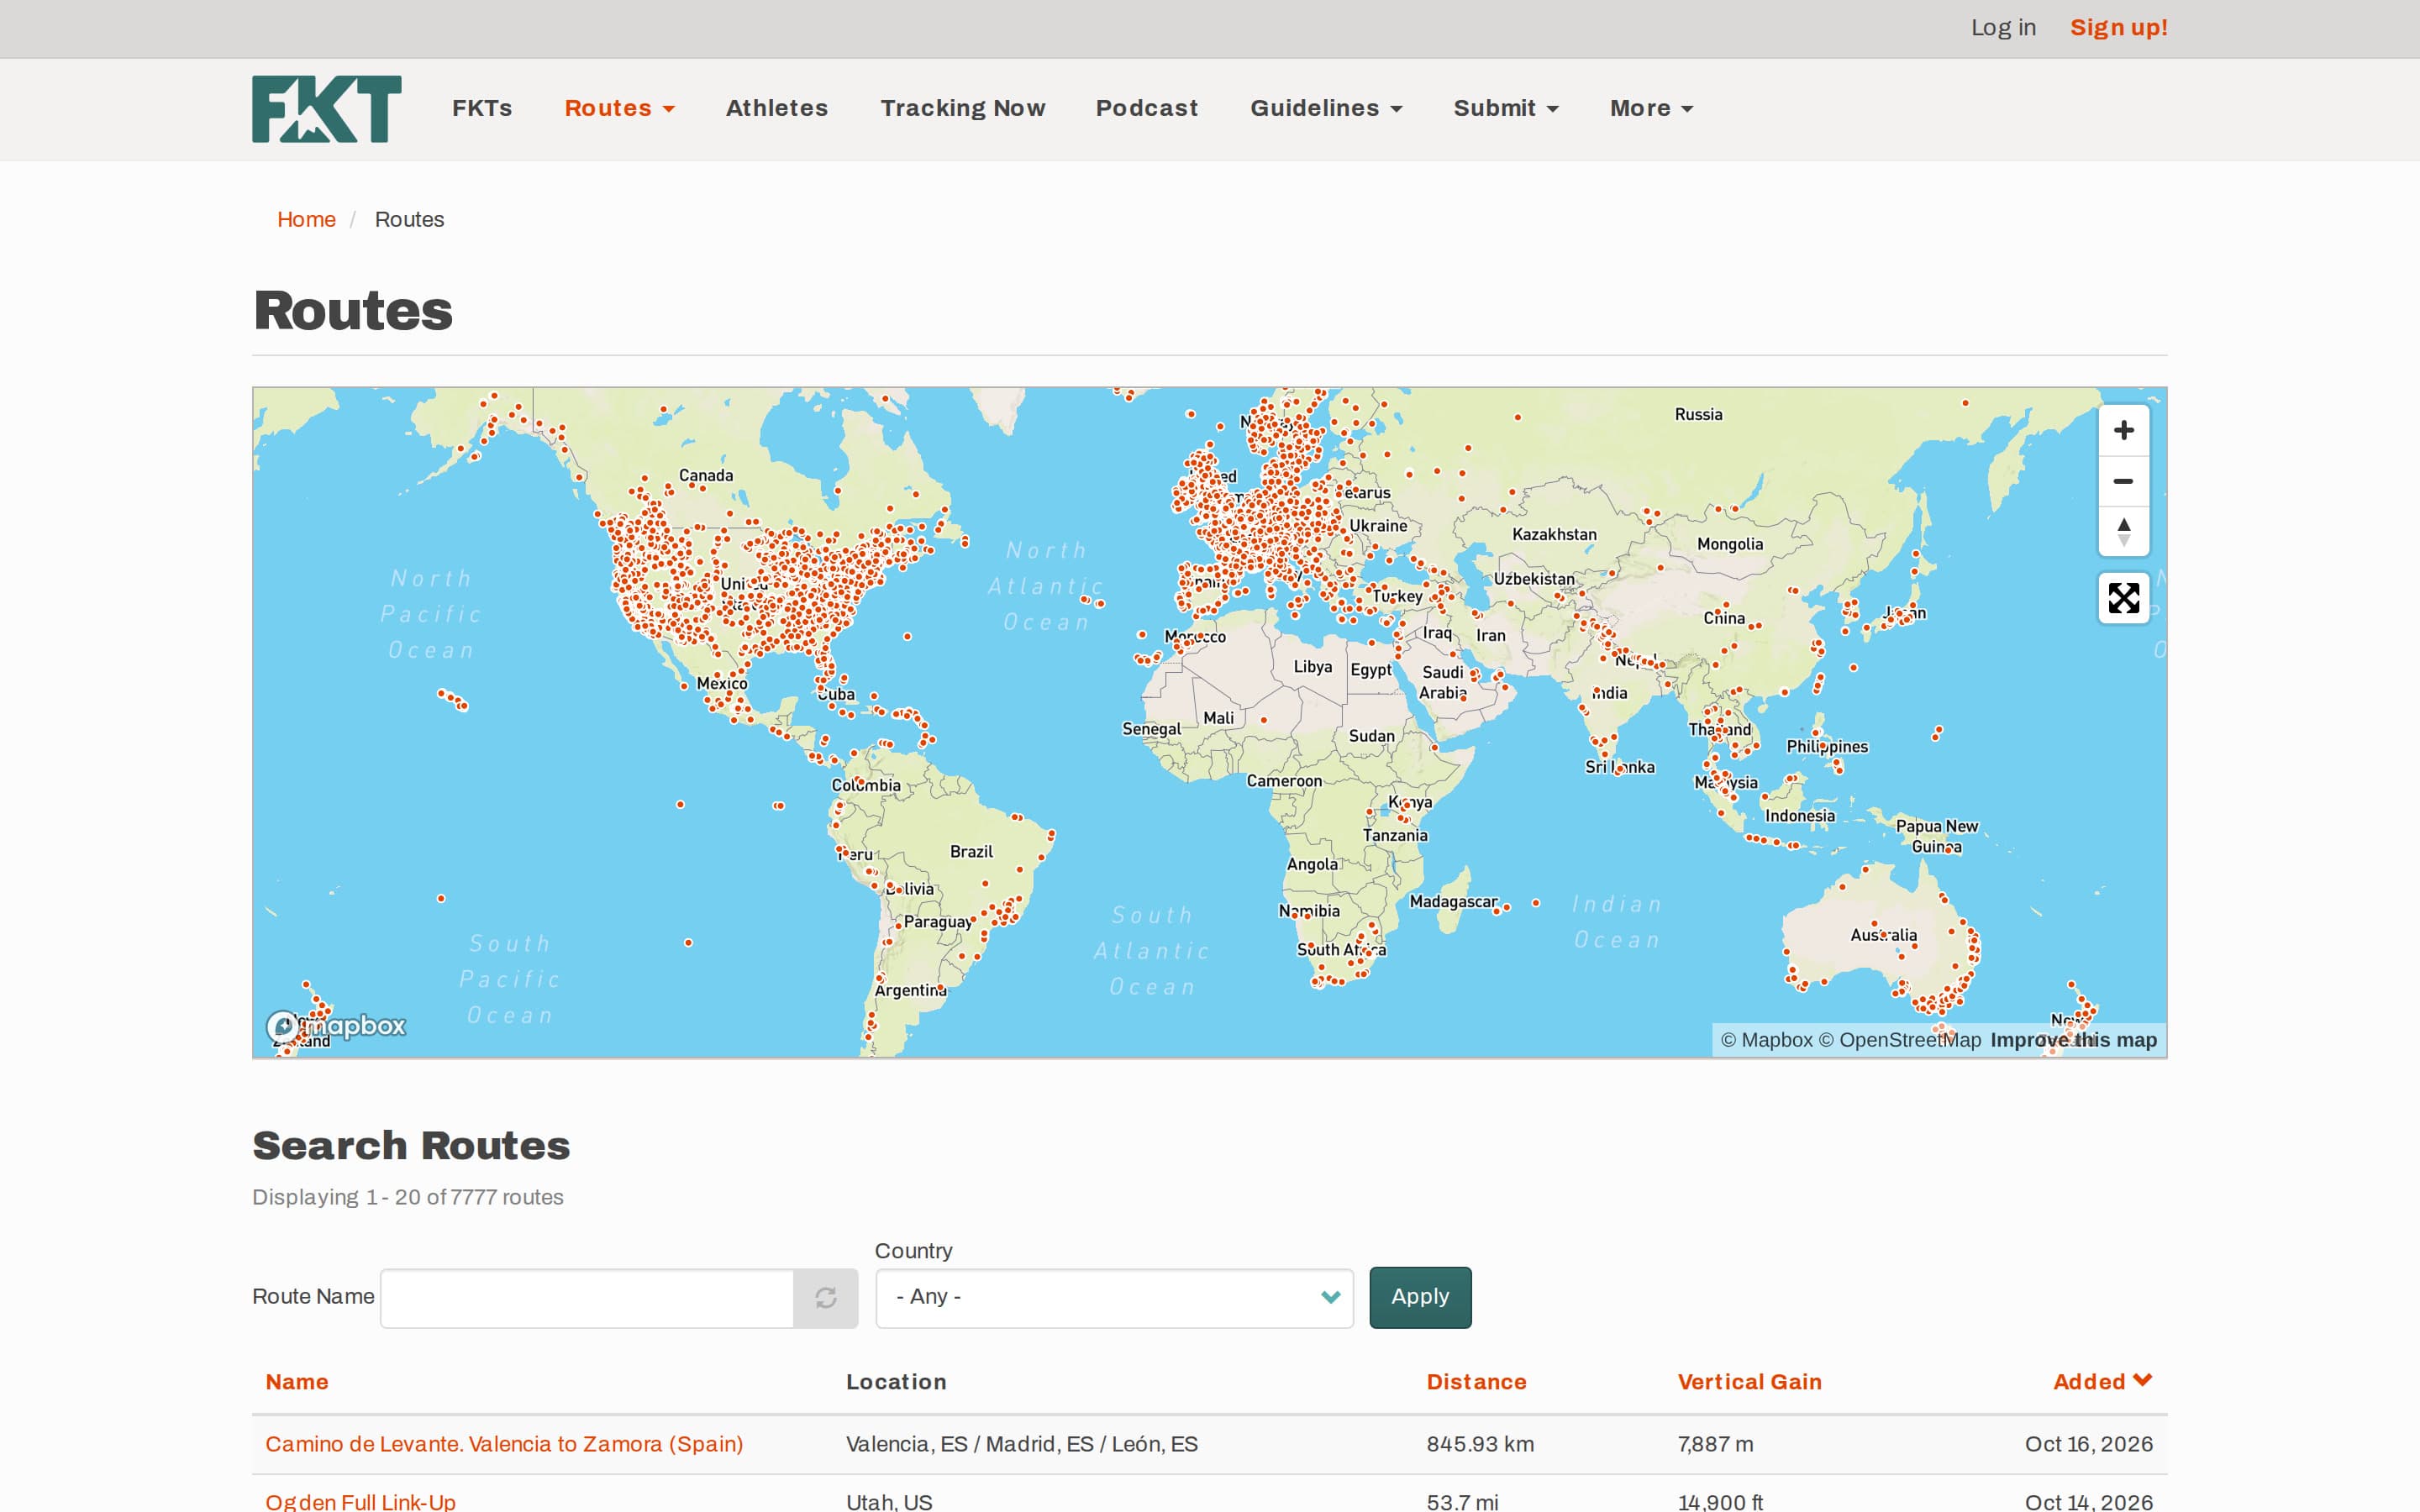This screenshot has height=1512, width=2420.
Task: Focus the Route Name input field
Action: (x=587, y=1298)
